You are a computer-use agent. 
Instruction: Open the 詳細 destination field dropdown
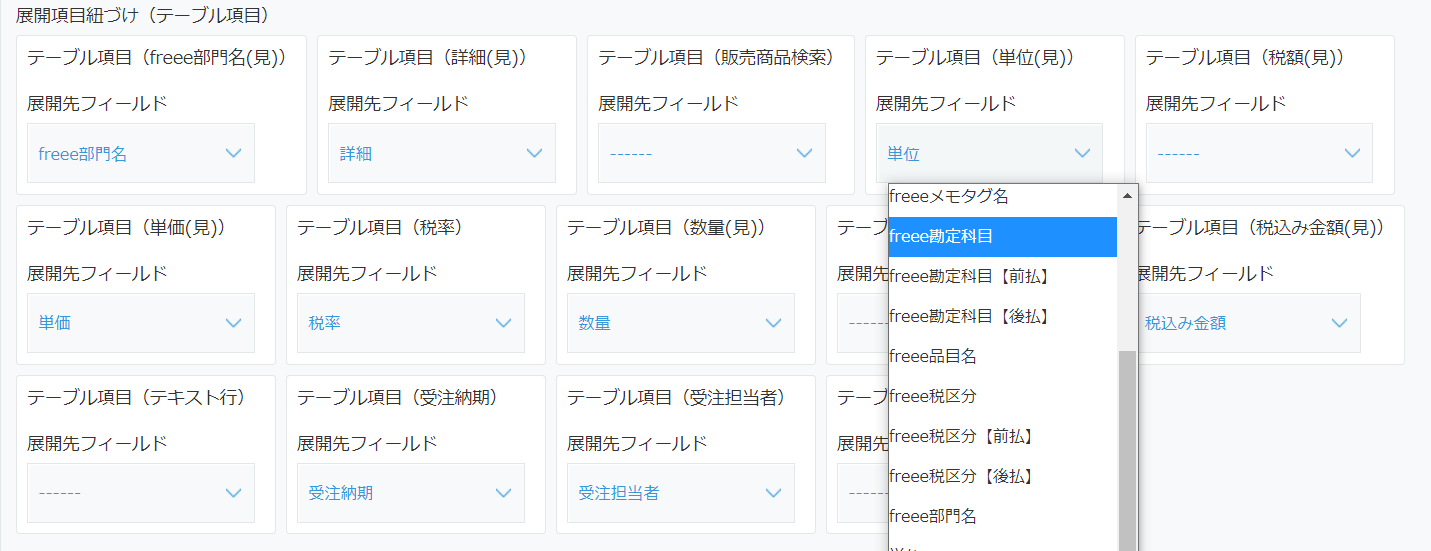(442, 153)
